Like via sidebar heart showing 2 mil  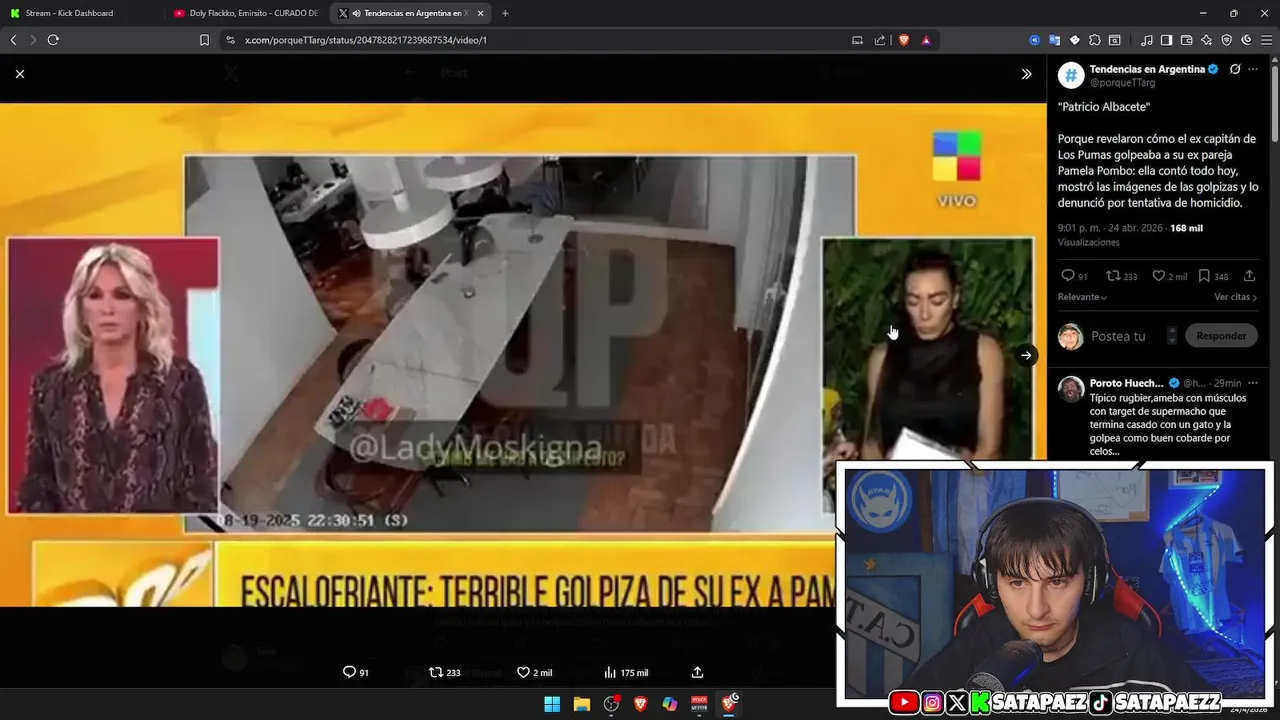click(x=1169, y=276)
